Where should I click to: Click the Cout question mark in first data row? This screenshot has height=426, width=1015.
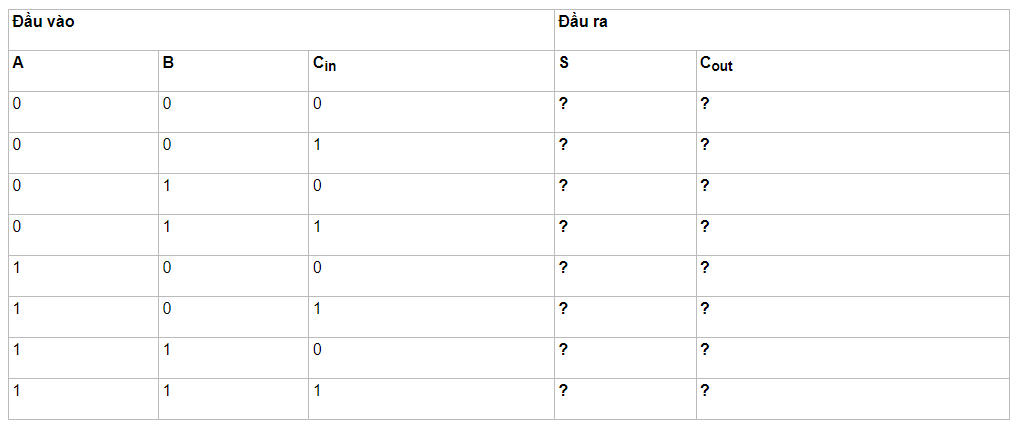(705, 104)
